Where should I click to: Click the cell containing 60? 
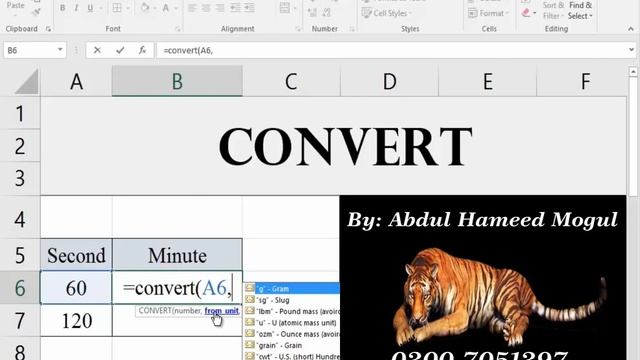click(76, 288)
